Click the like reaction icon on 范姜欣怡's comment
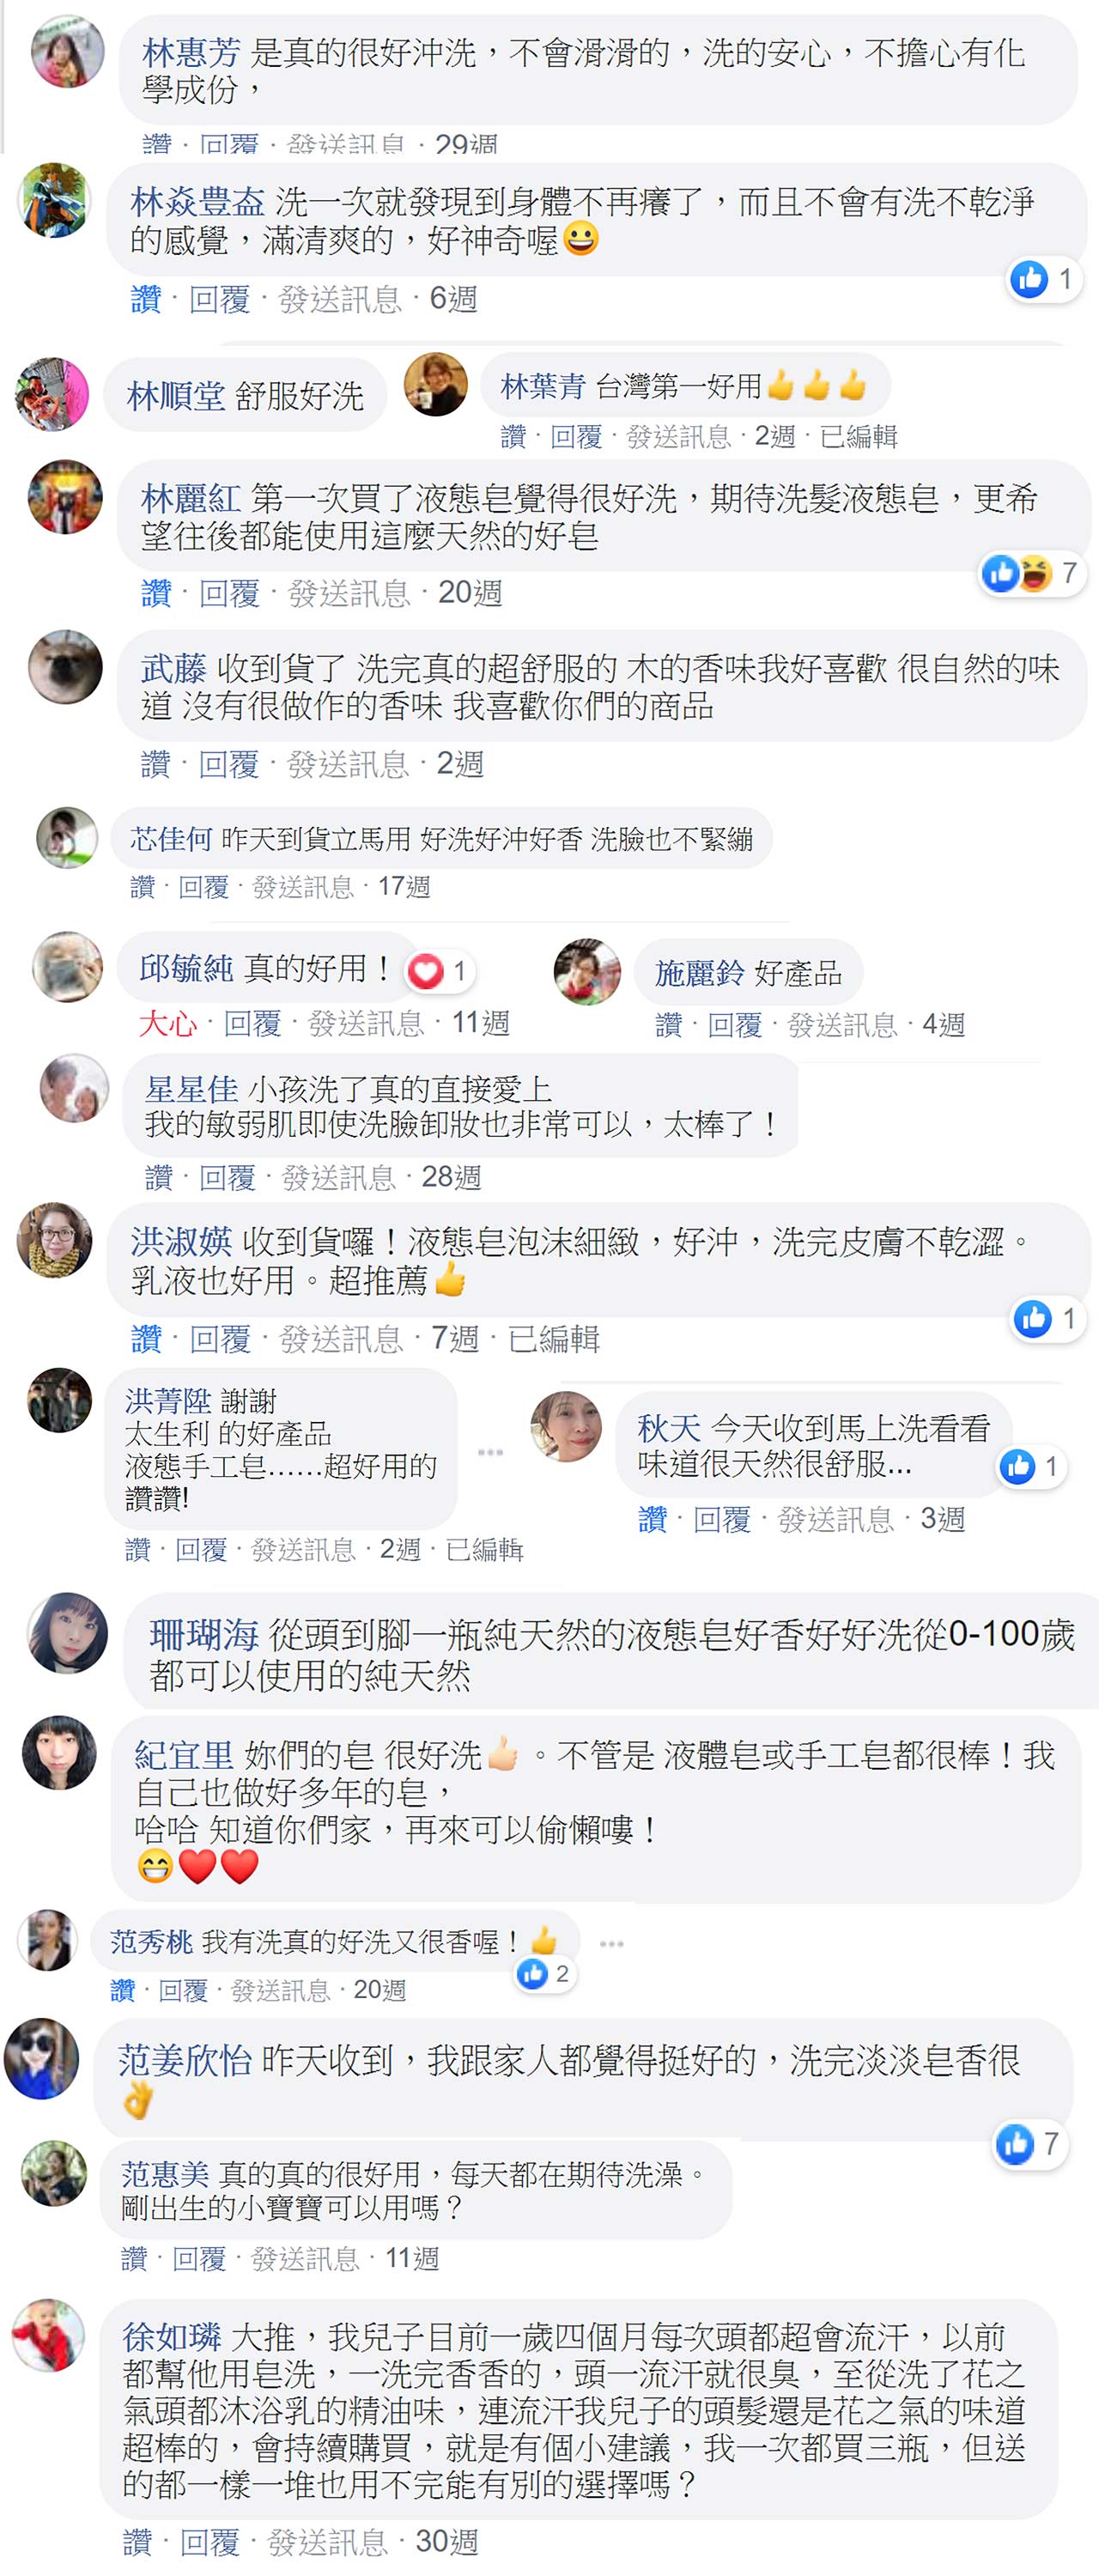The image size is (1099, 2576). click(1015, 2143)
